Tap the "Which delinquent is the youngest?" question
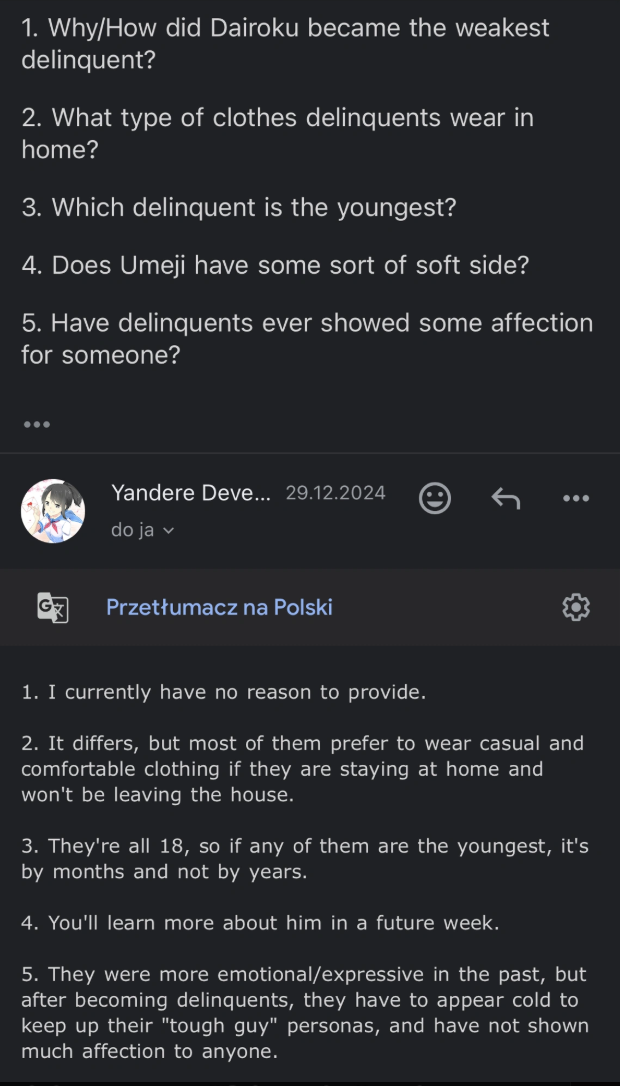 239,208
